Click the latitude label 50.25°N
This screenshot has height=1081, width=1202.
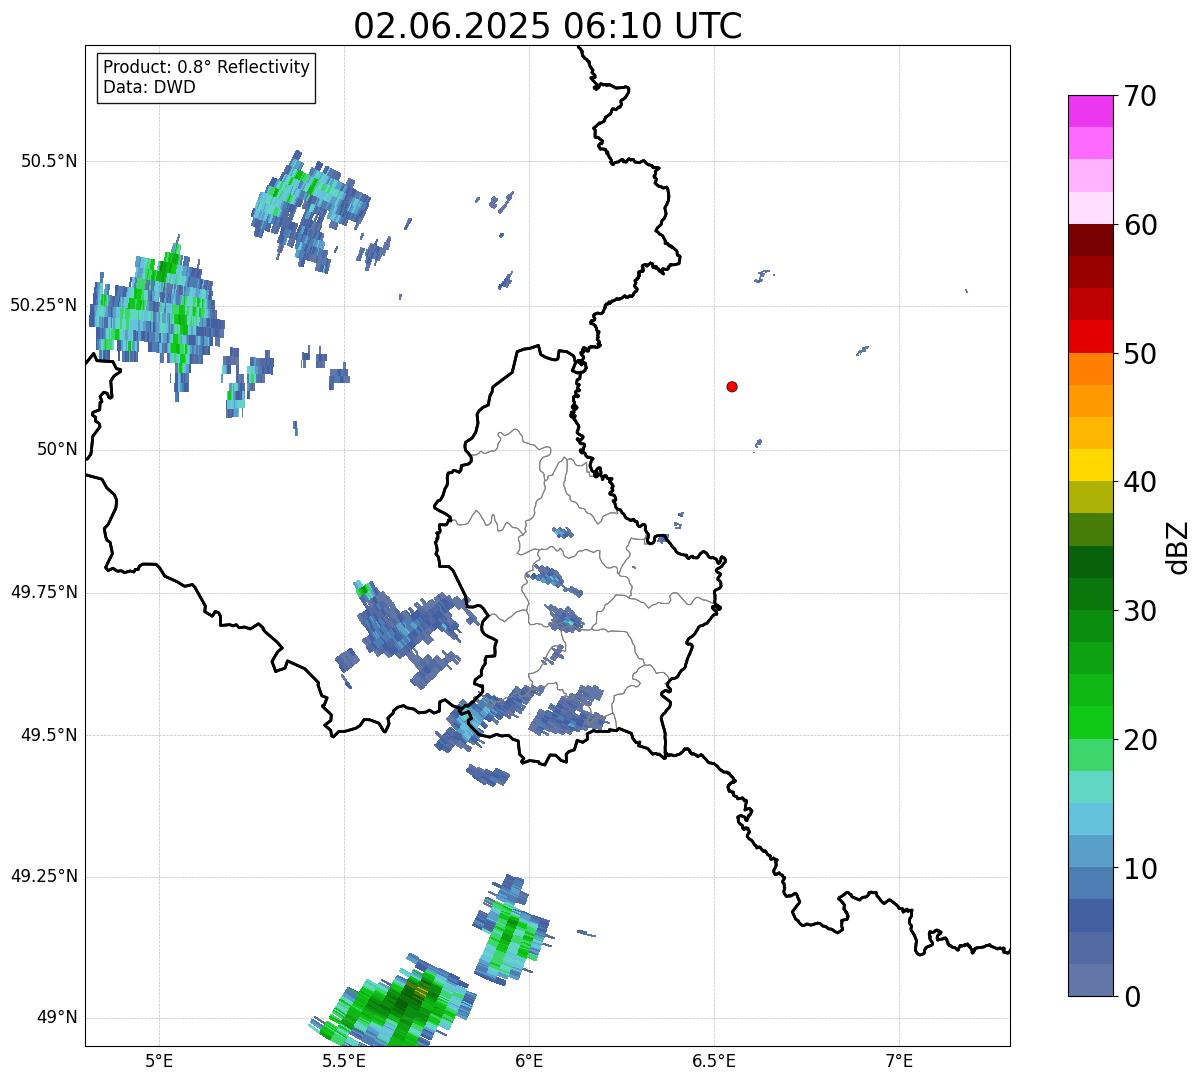click(x=44, y=305)
